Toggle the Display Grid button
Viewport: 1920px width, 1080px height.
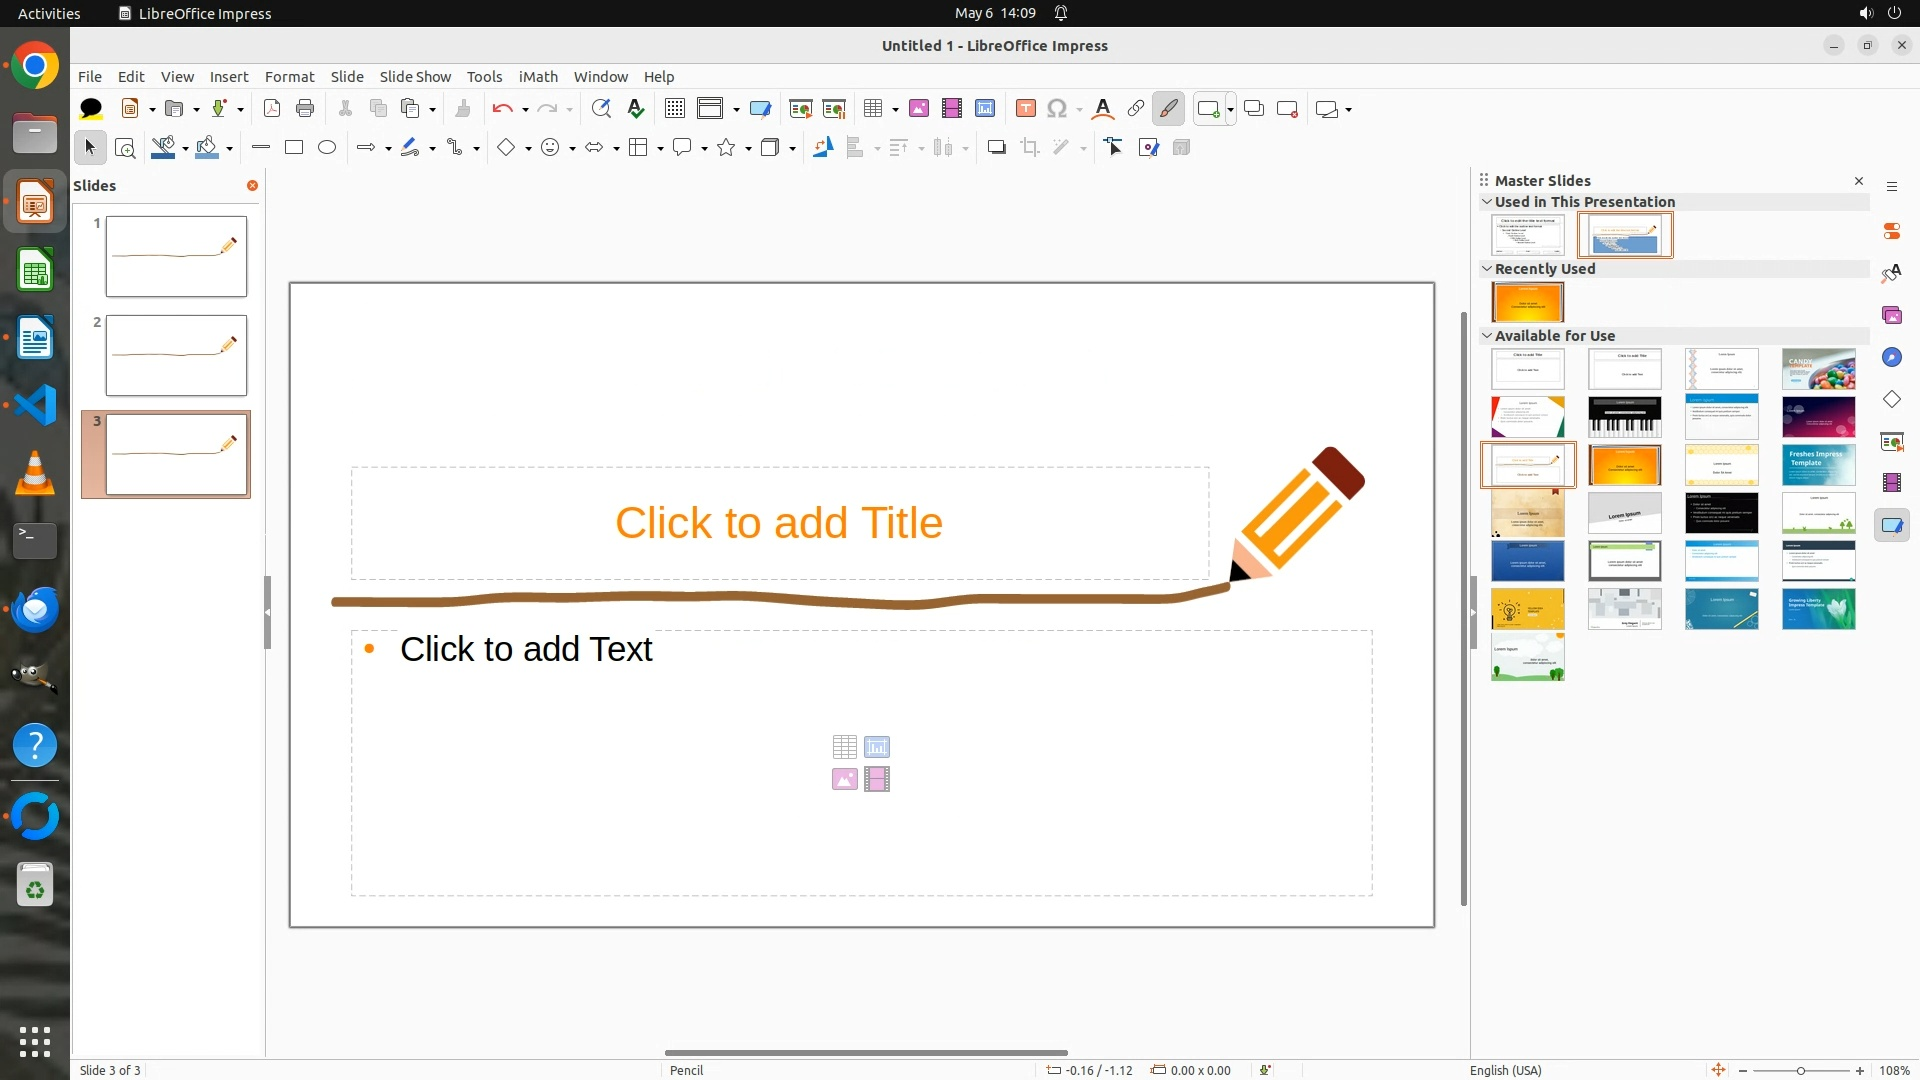pos(675,109)
